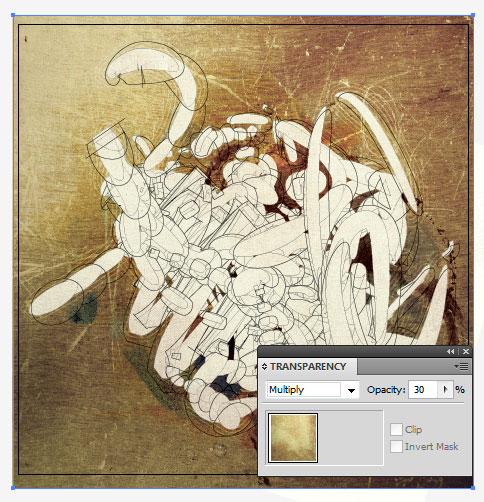Select the top-right selection handle of texture
This screenshot has width=484, height=502.
tap(473, 15)
